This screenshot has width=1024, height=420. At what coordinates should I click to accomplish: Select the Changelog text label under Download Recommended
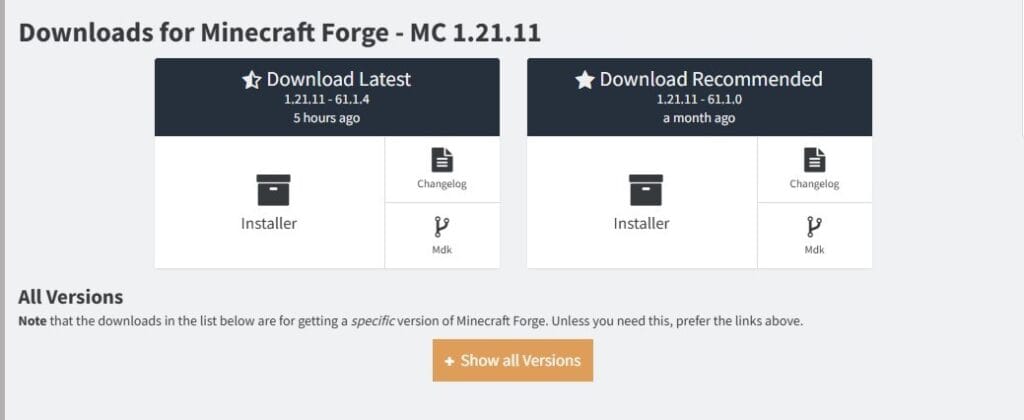pyautogui.click(x=814, y=184)
